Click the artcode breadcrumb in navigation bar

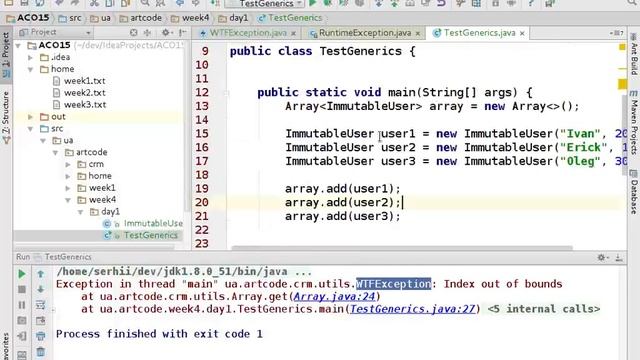click(x=141, y=18)
